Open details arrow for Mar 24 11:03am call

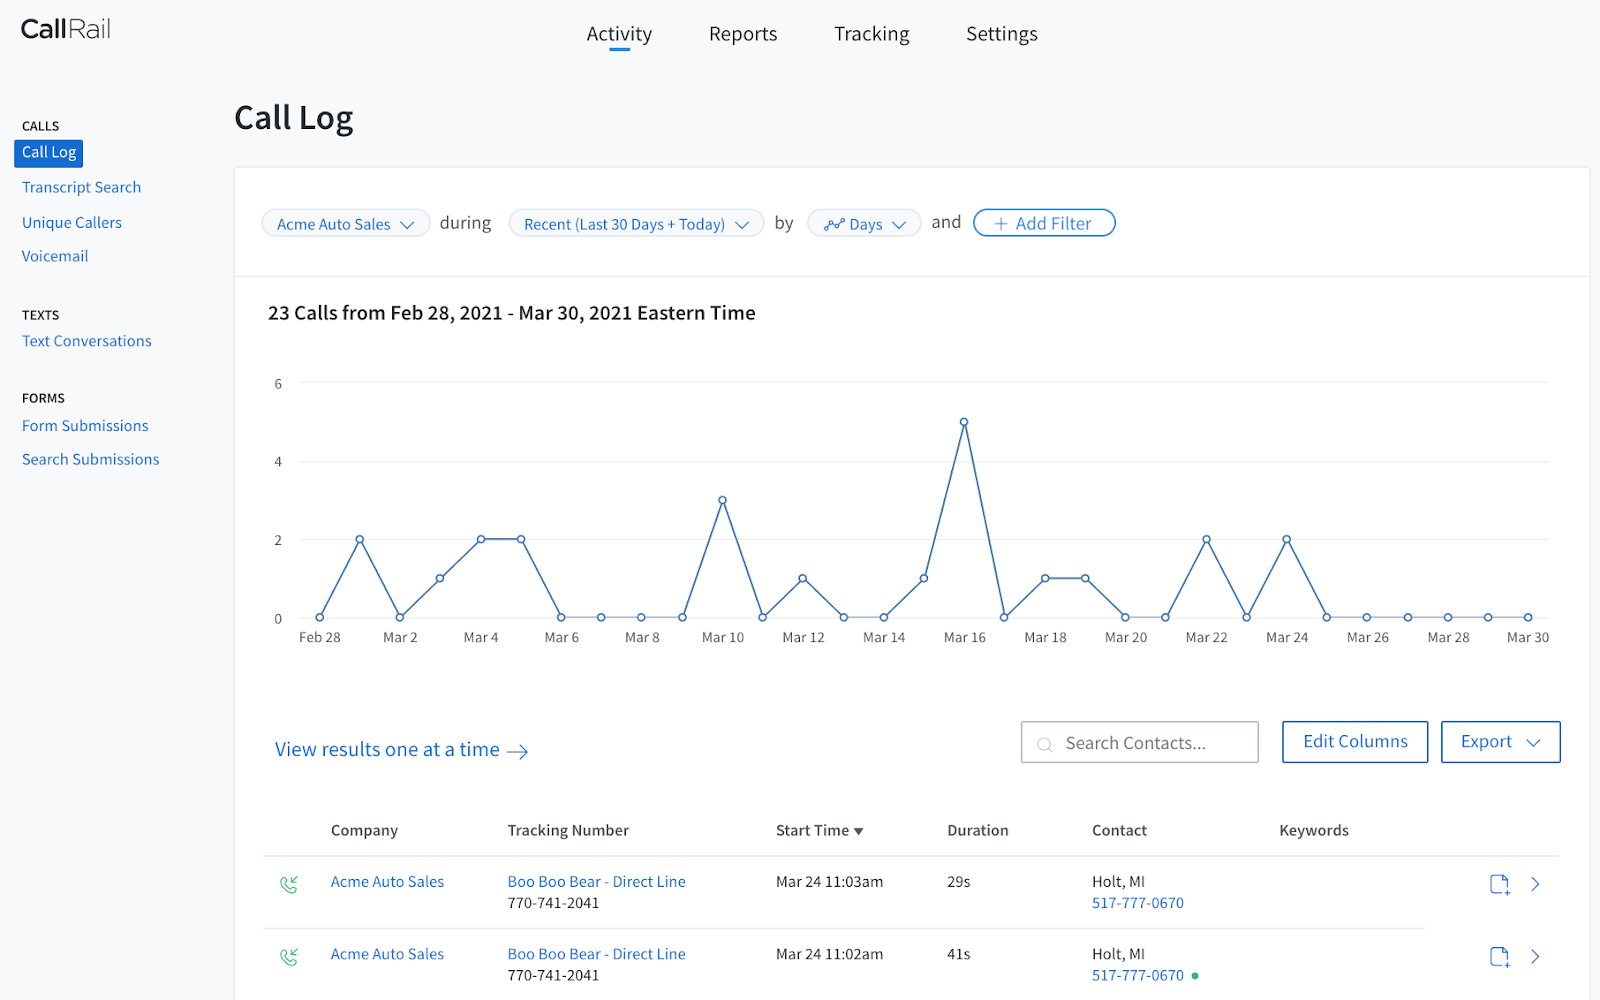coord(1535,884)
